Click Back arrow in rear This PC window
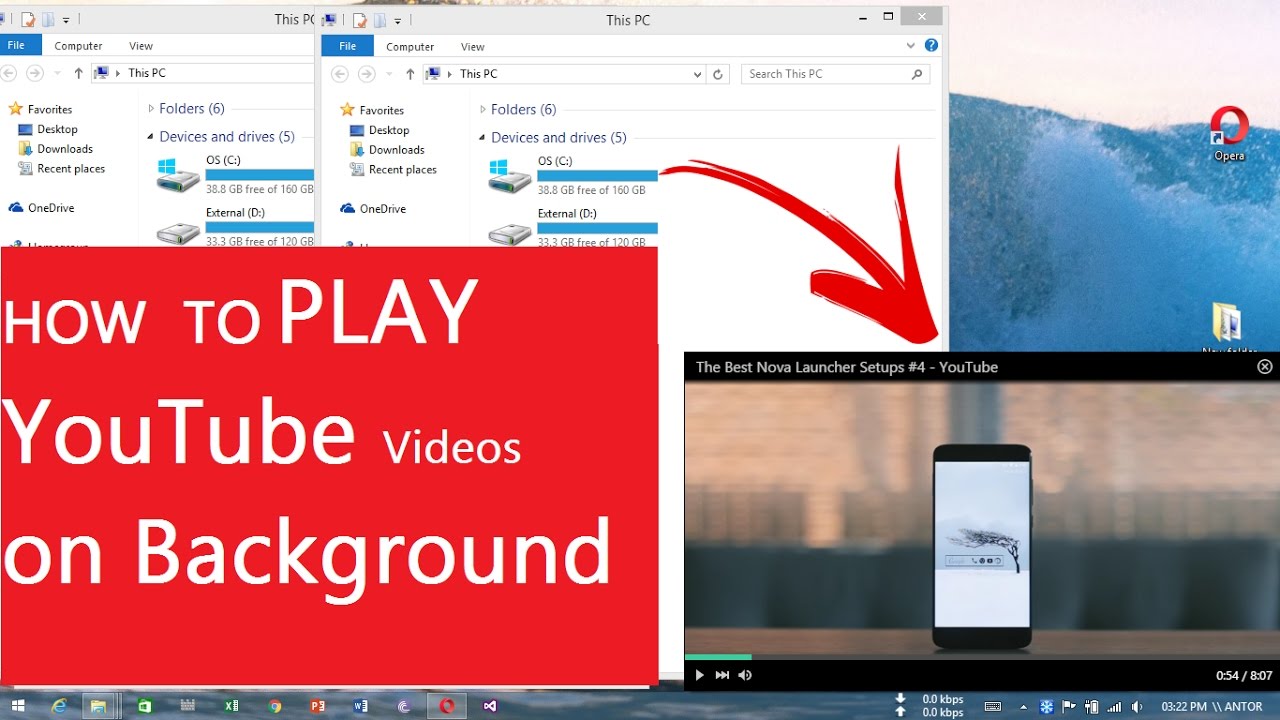Screen dimensions: 1280x720 pos(8,73)
